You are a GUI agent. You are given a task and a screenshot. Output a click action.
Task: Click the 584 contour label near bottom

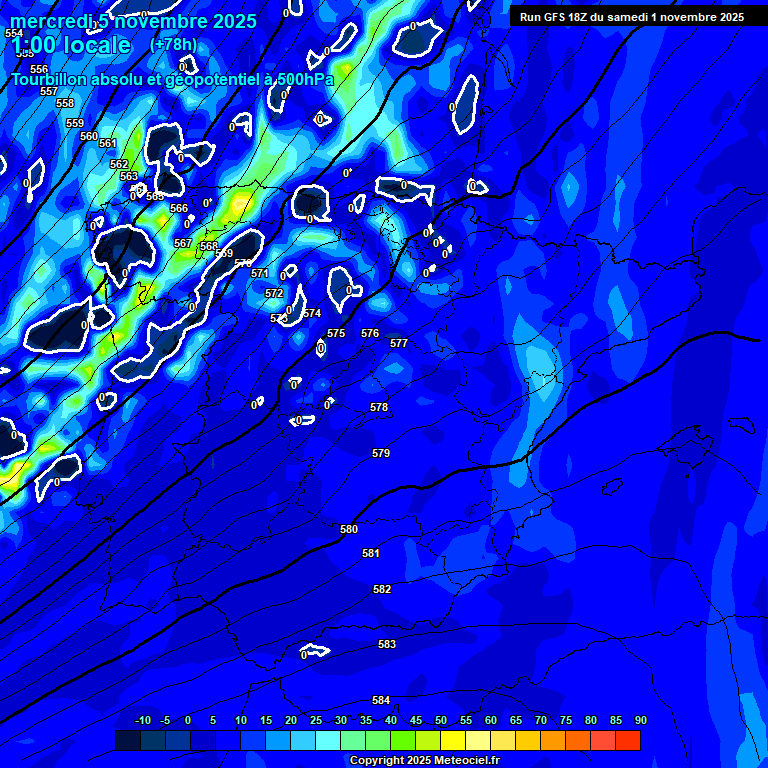point(381,700)
